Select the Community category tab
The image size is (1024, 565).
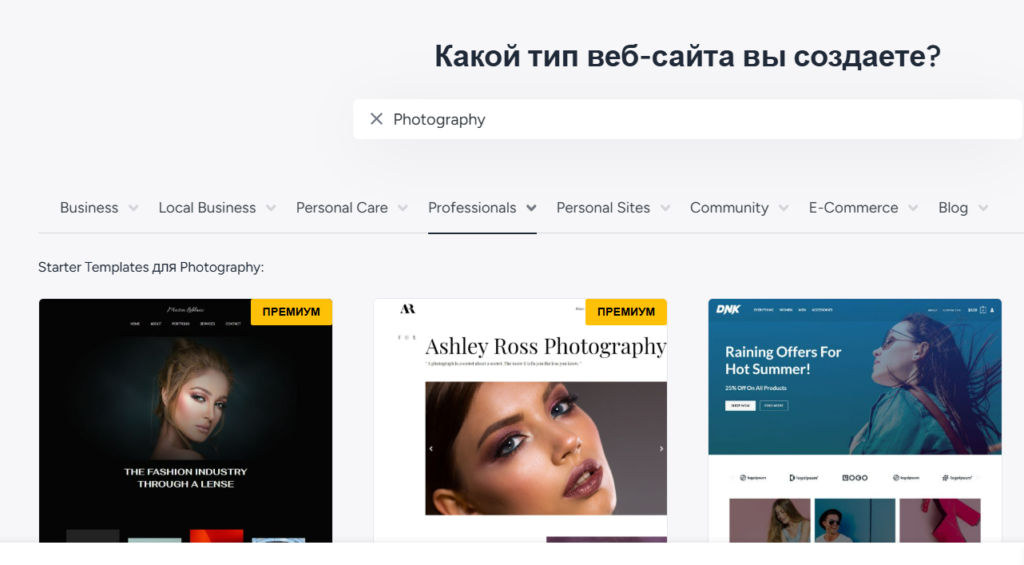pos(729,208)
